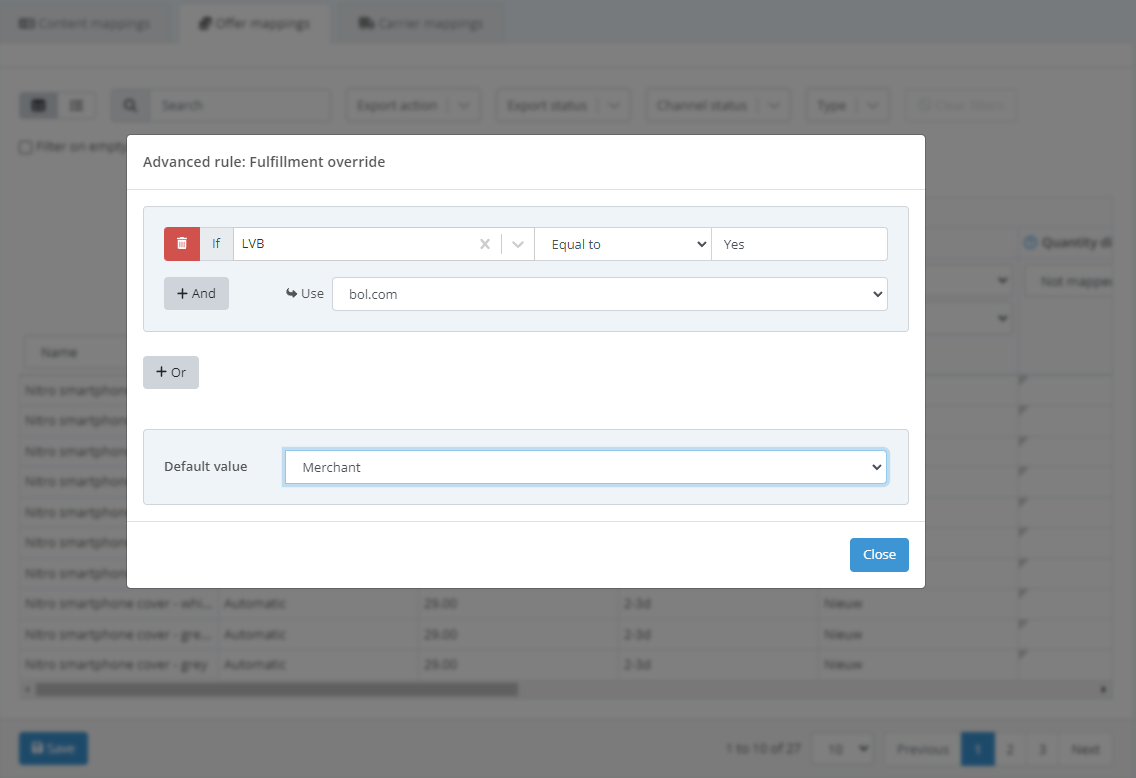
Task: Switch to the Content mappings tab
Action: tap(85, 23)
